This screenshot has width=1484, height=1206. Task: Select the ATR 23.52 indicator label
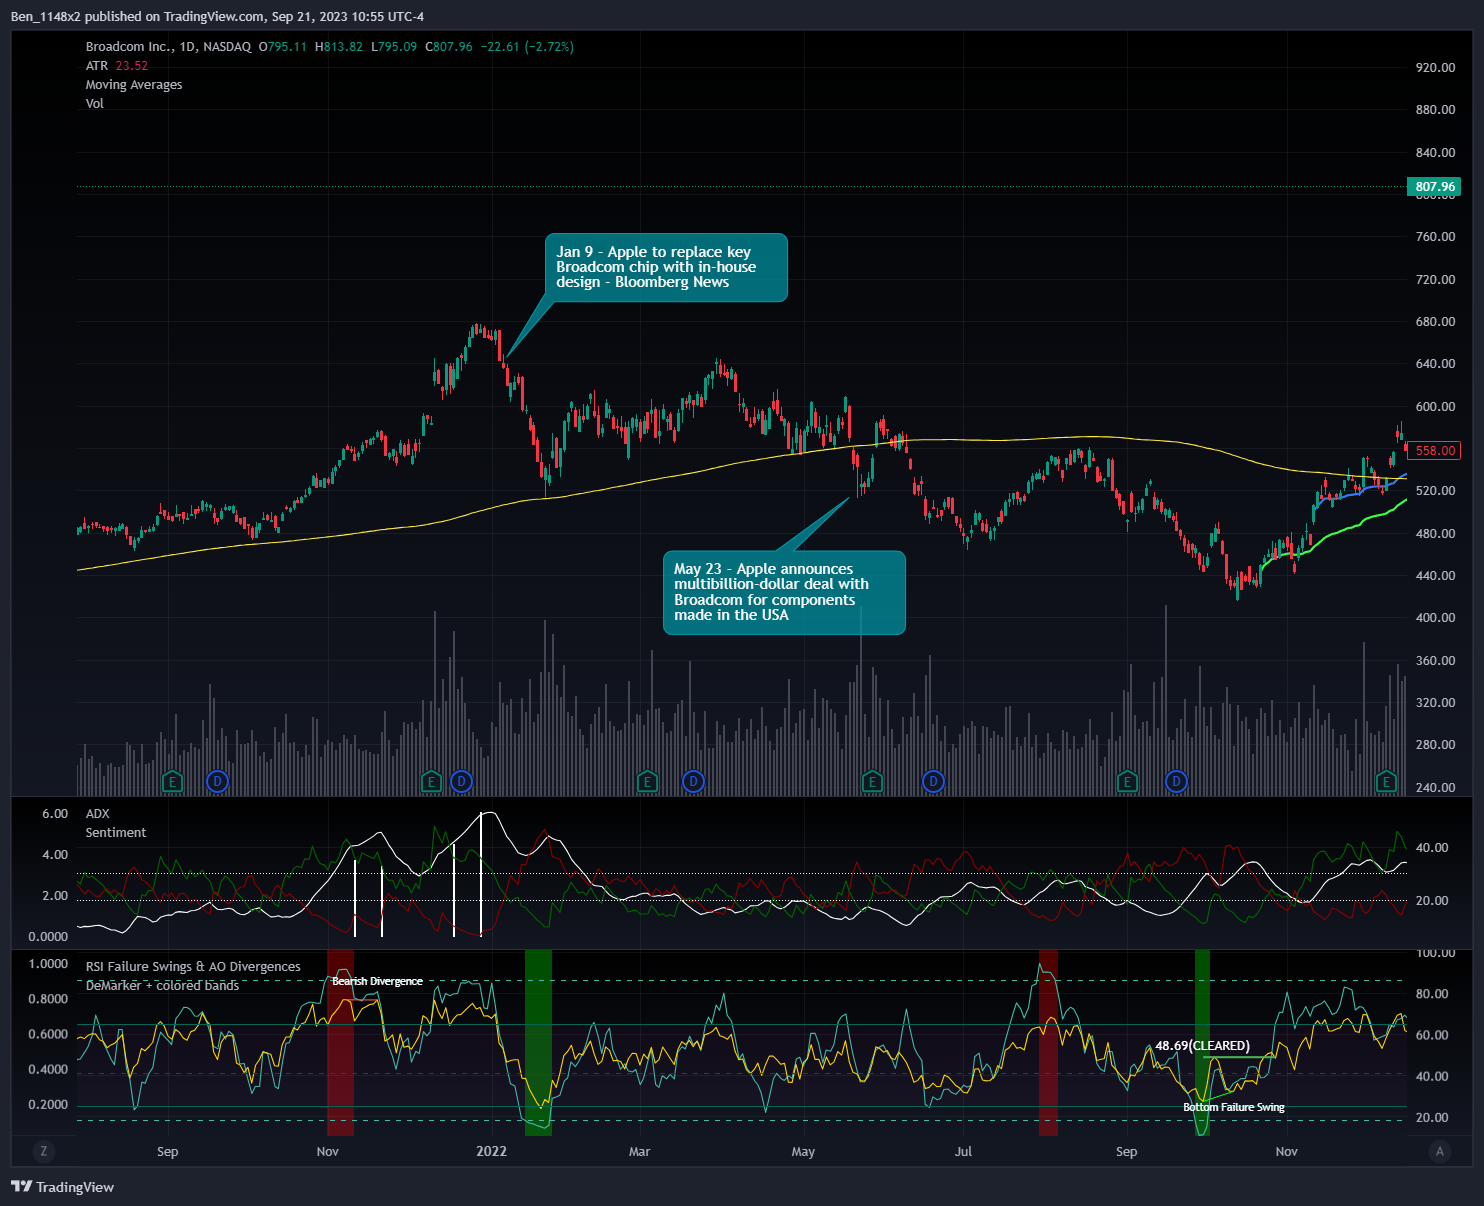tap(116, 66)
